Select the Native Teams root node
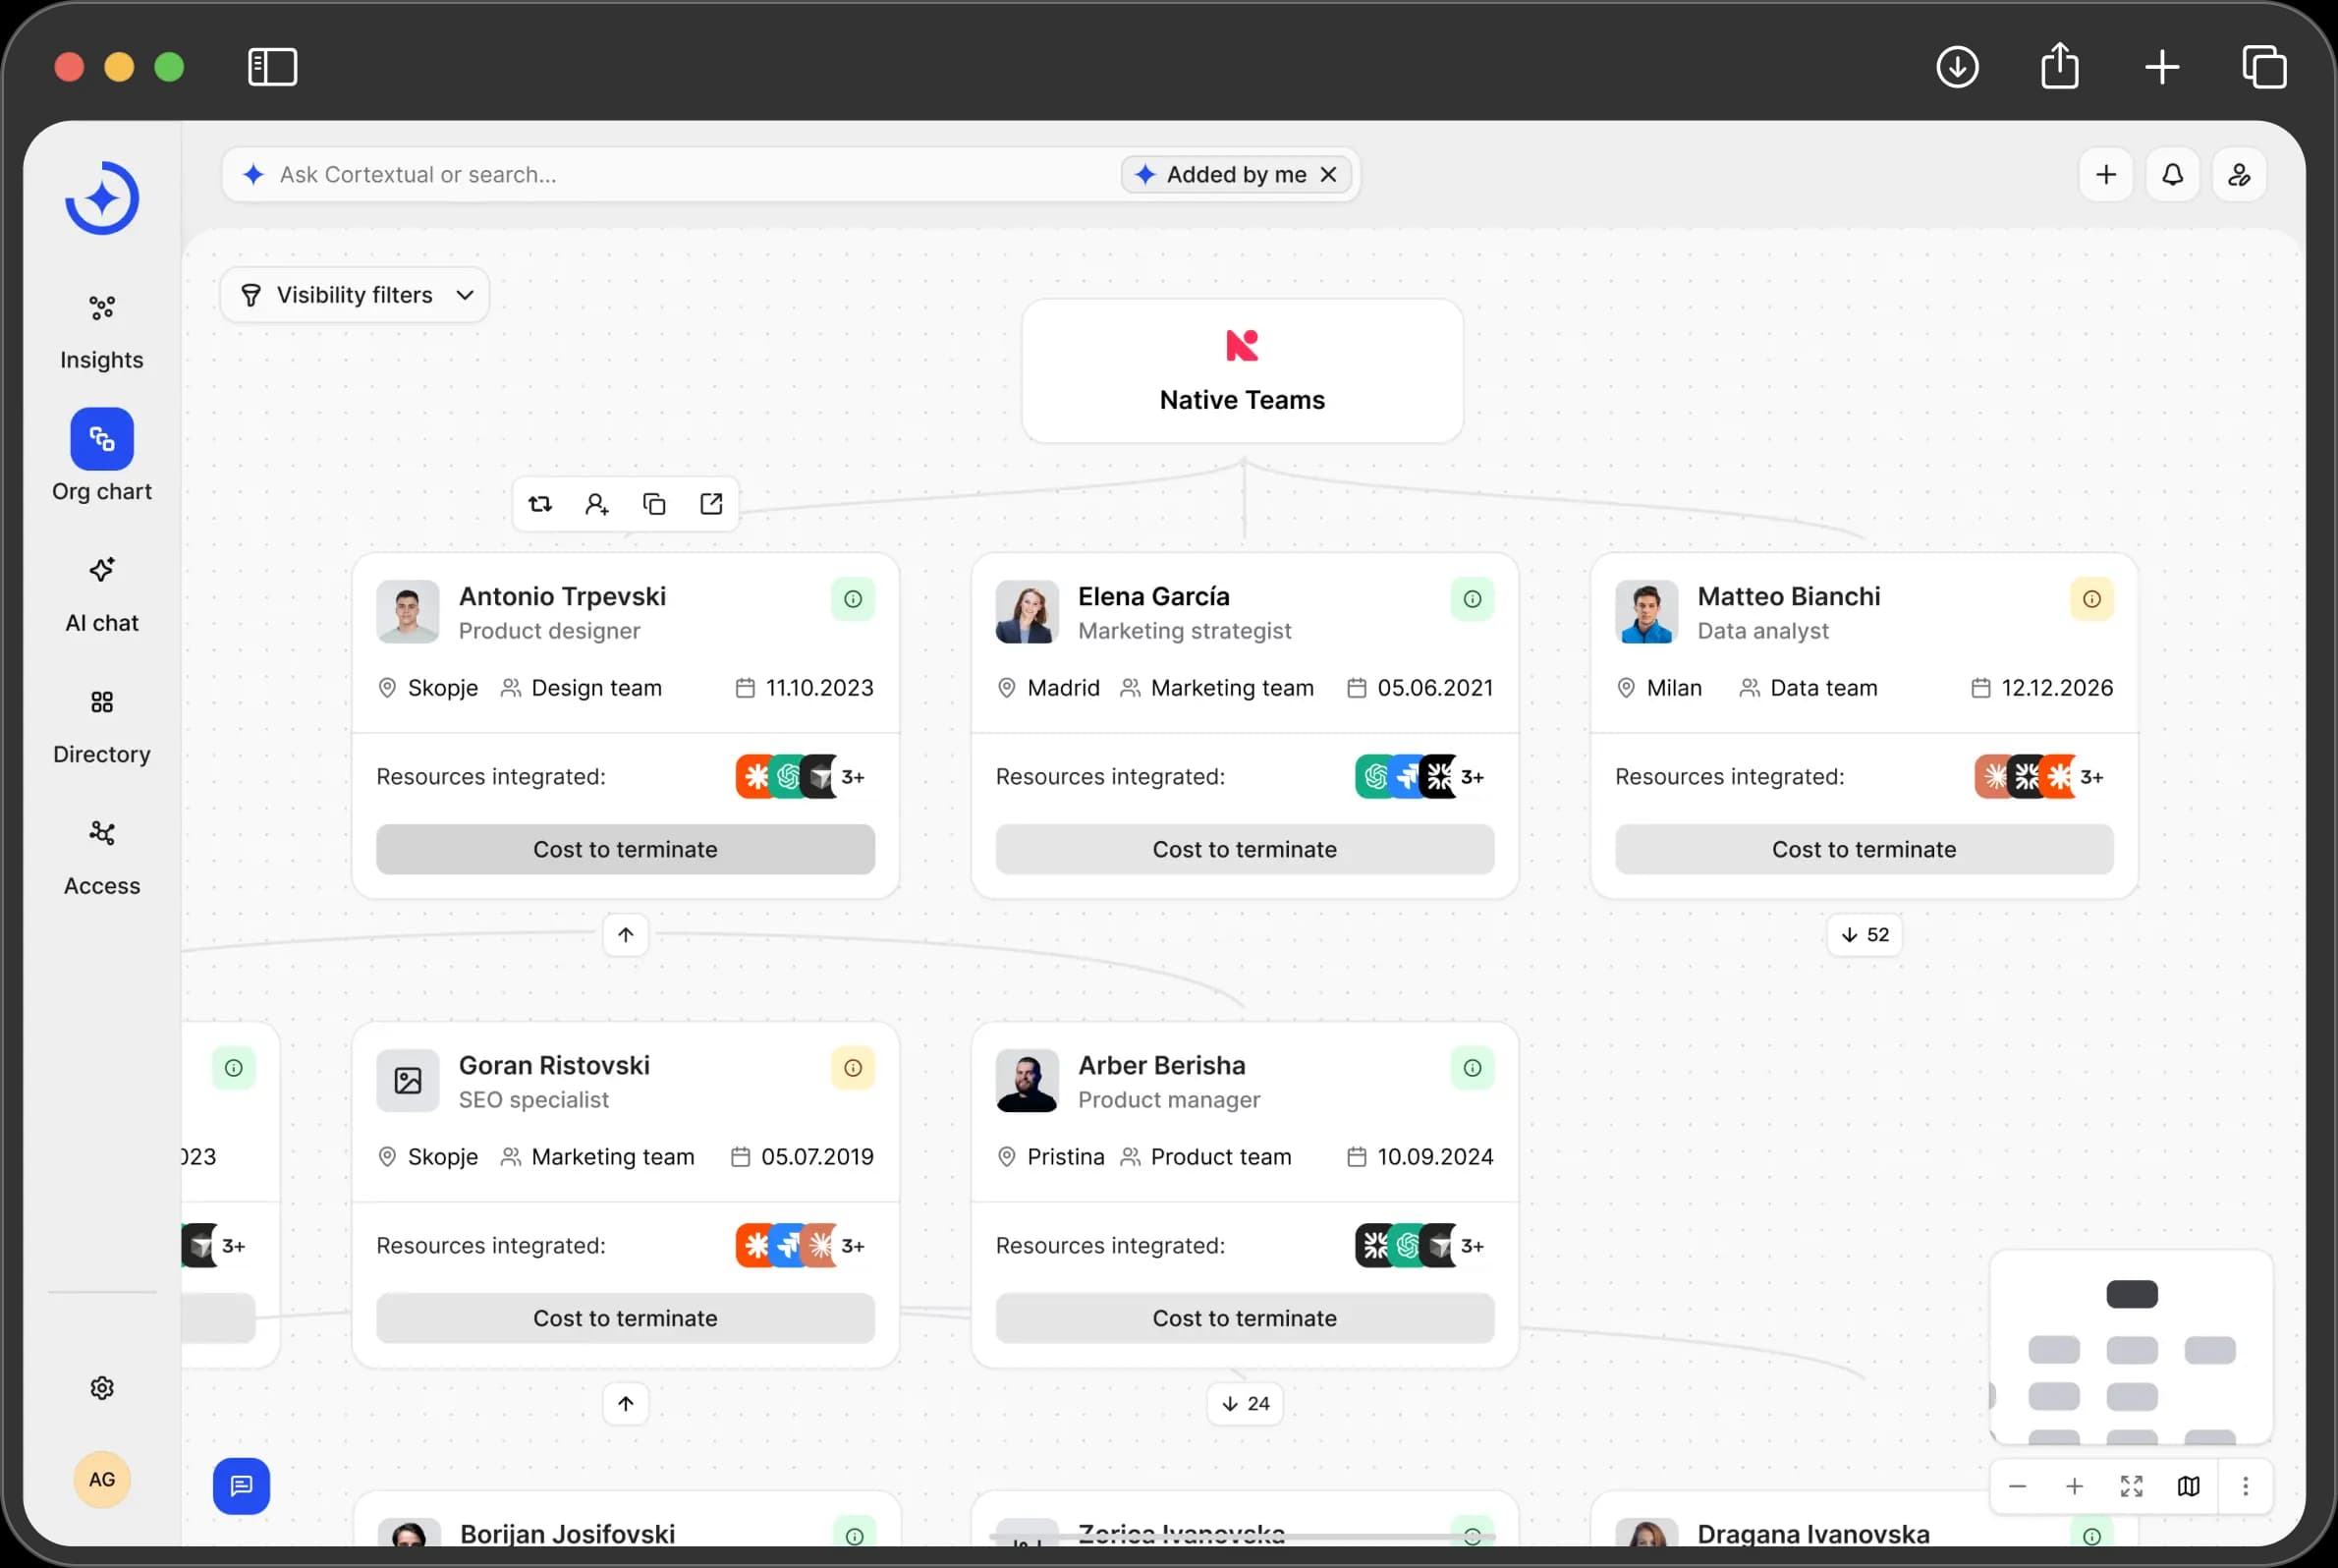 pyautogui.click(x=1242, y=371)
